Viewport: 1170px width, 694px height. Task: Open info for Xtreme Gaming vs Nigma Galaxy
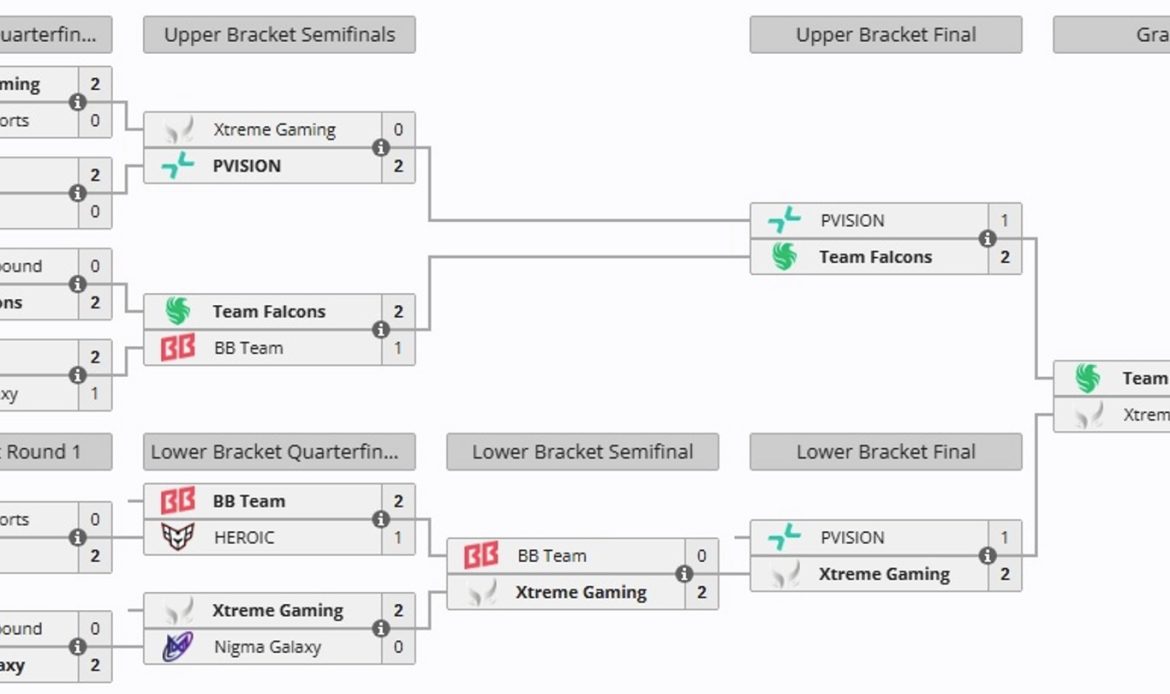[380, 629]
